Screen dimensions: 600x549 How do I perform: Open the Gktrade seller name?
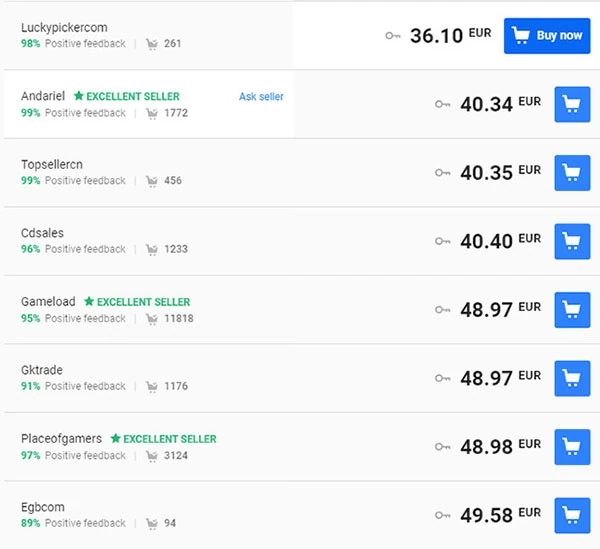43,370
